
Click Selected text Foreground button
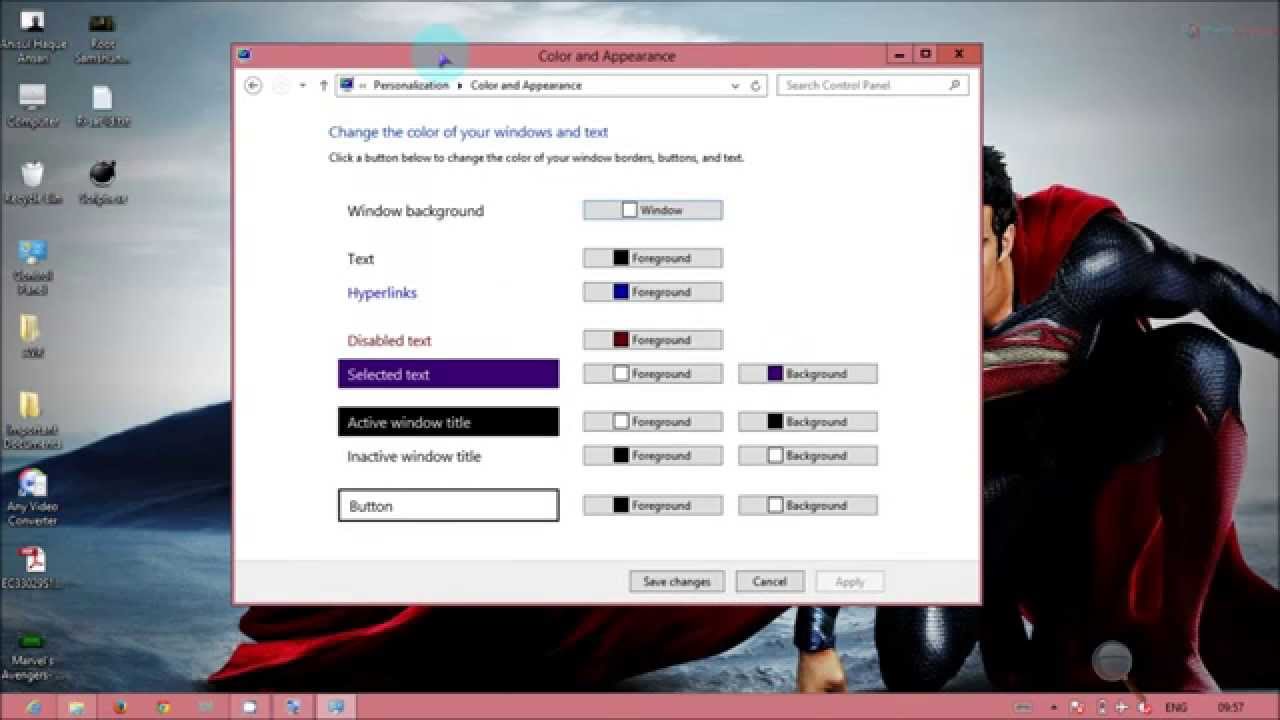click(x=652, y=374)
